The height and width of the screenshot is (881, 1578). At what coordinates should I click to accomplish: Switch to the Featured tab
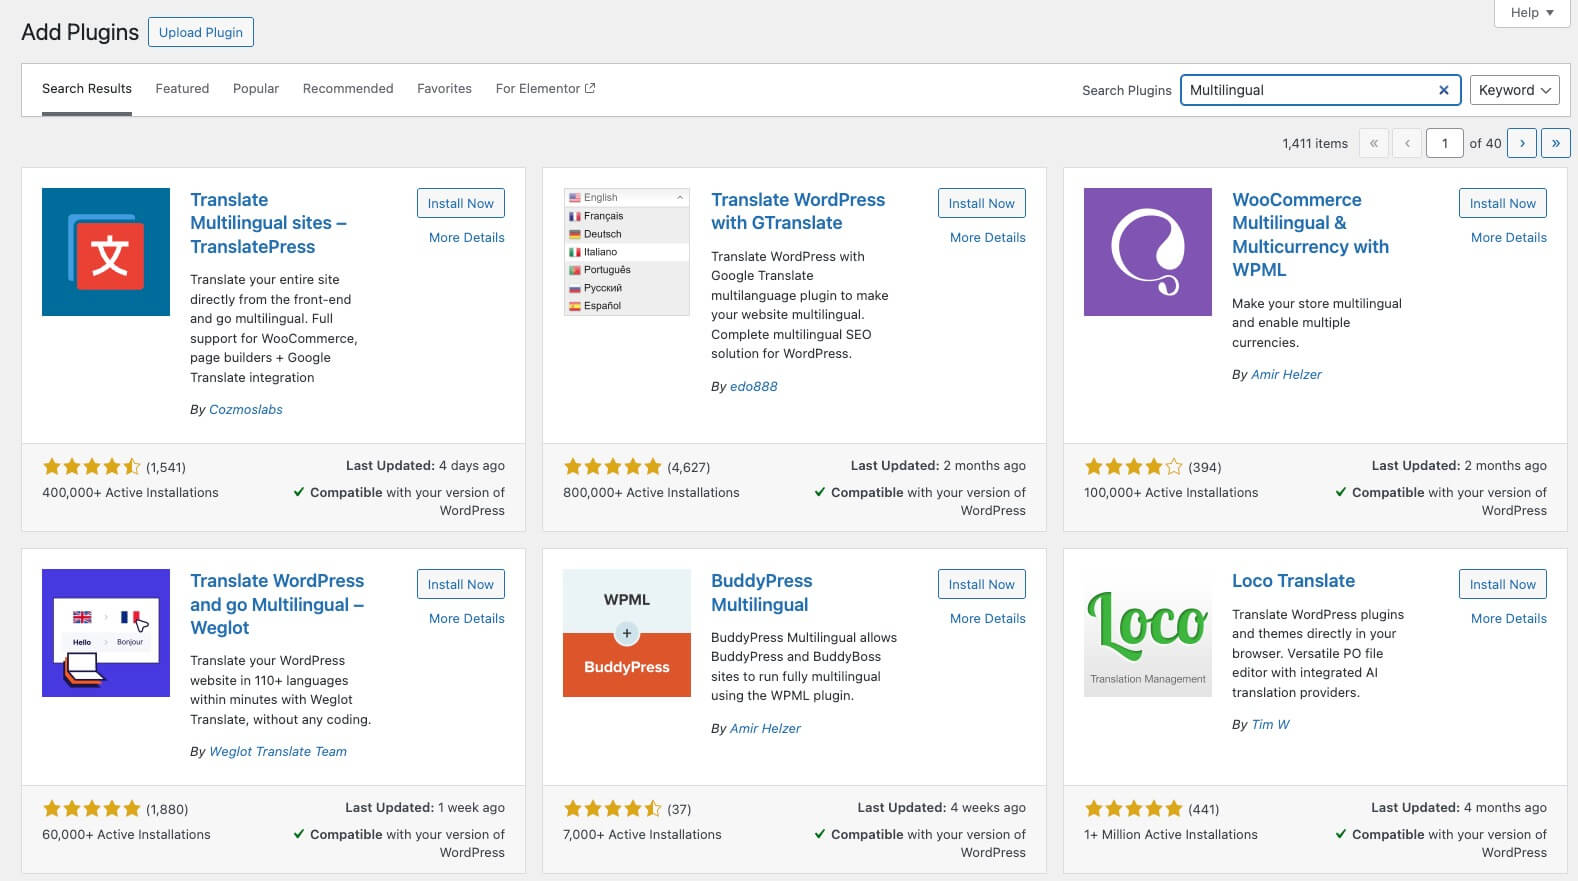point(182,89)
